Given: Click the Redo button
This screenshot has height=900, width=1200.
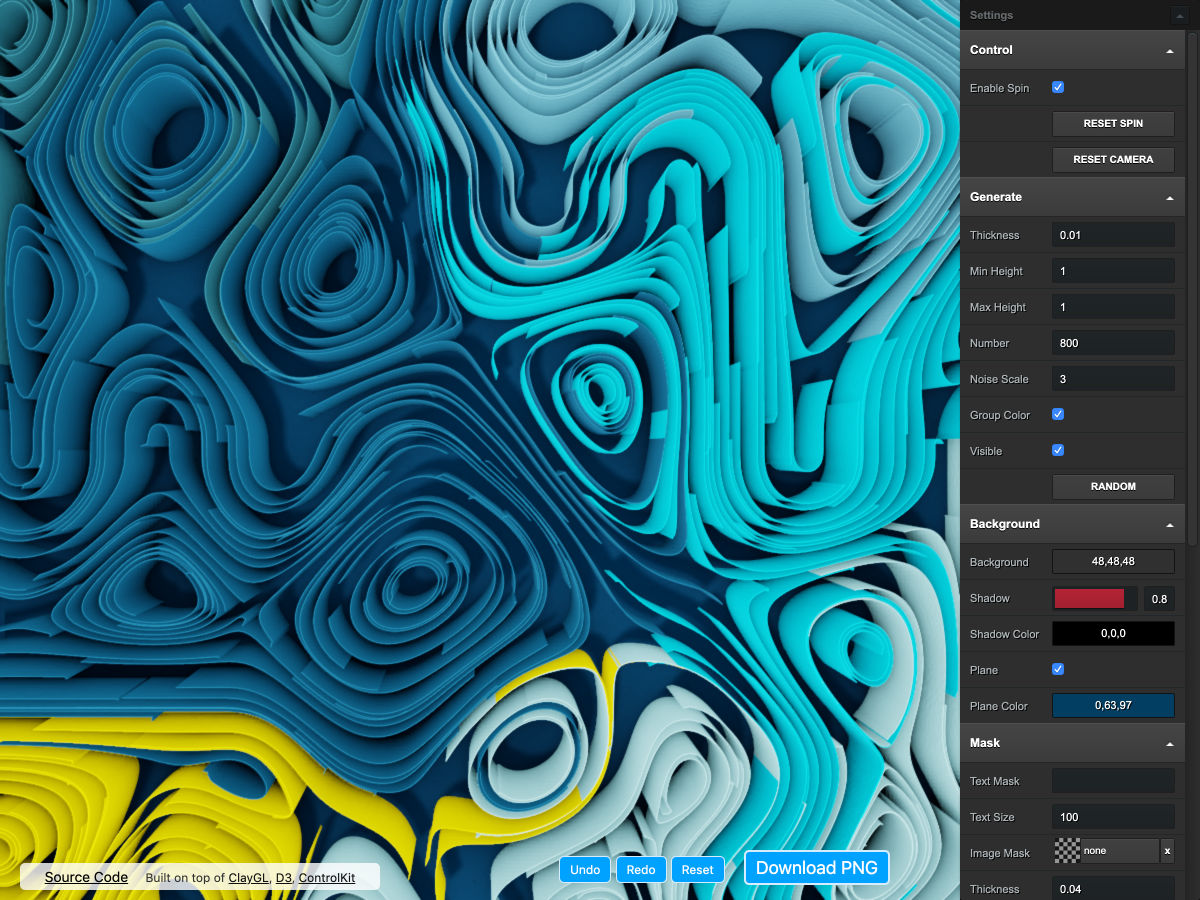Looking at the screenshot, I should click(x=641, y=869).
